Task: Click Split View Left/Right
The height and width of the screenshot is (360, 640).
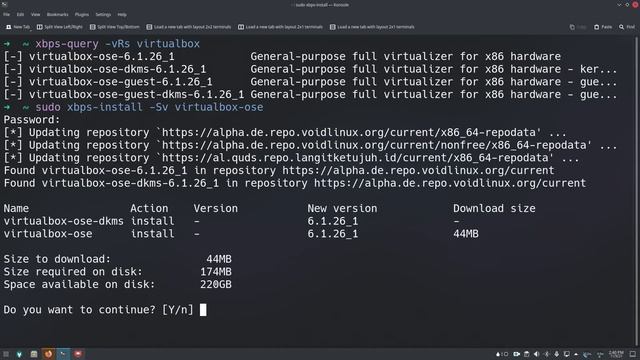Action: [x=60, y=27]
